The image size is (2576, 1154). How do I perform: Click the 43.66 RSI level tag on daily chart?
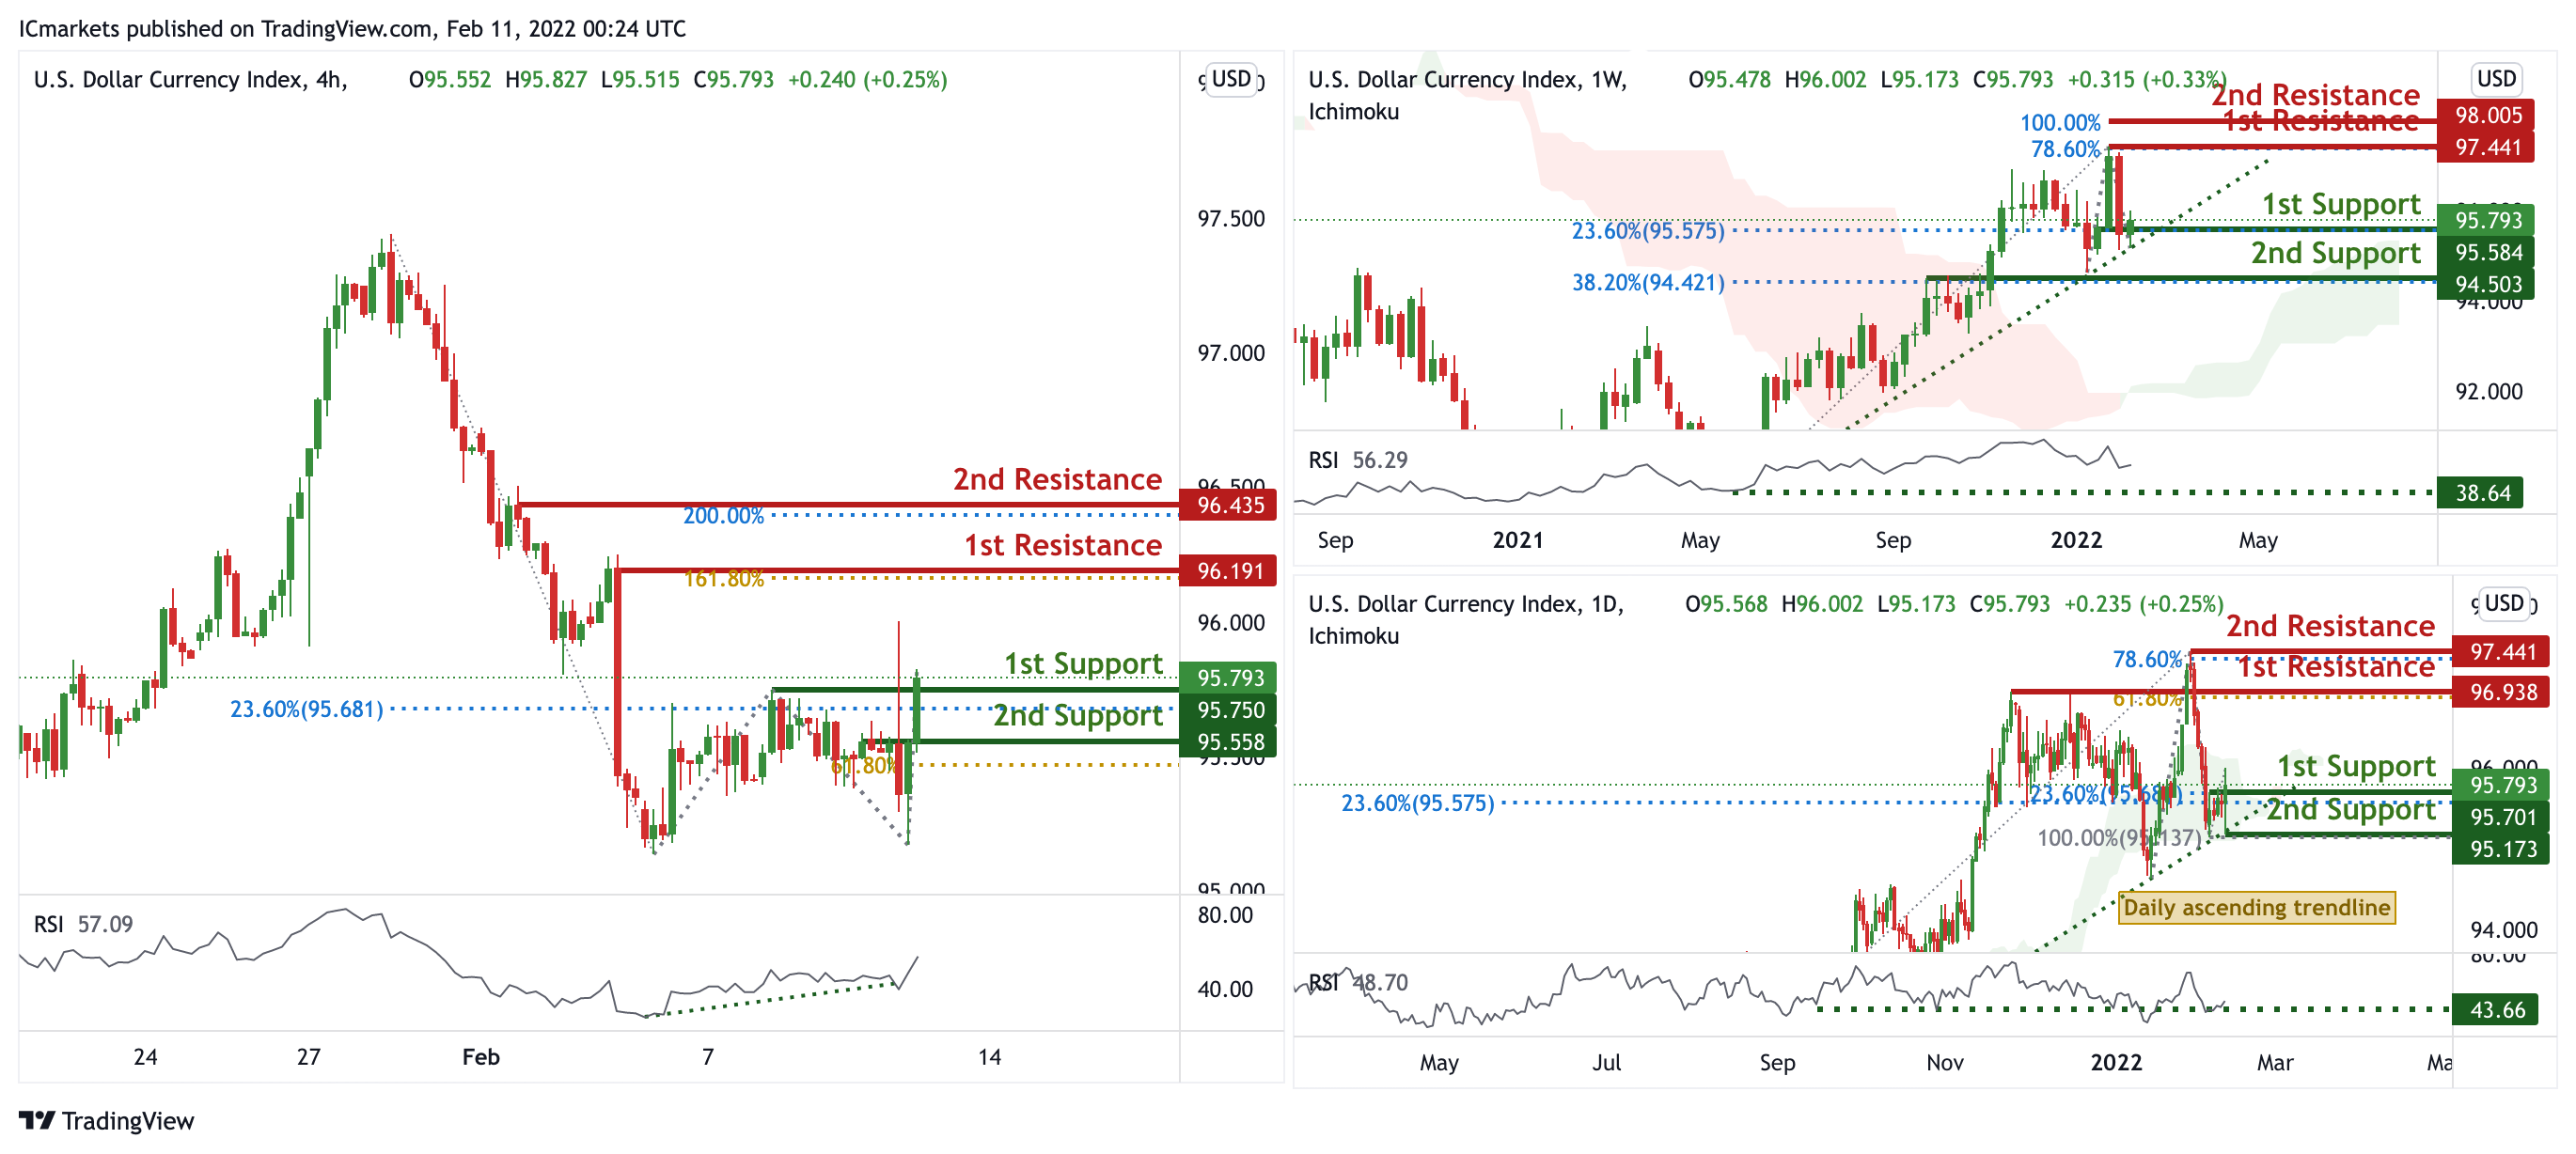(x=2497, y=1010)
